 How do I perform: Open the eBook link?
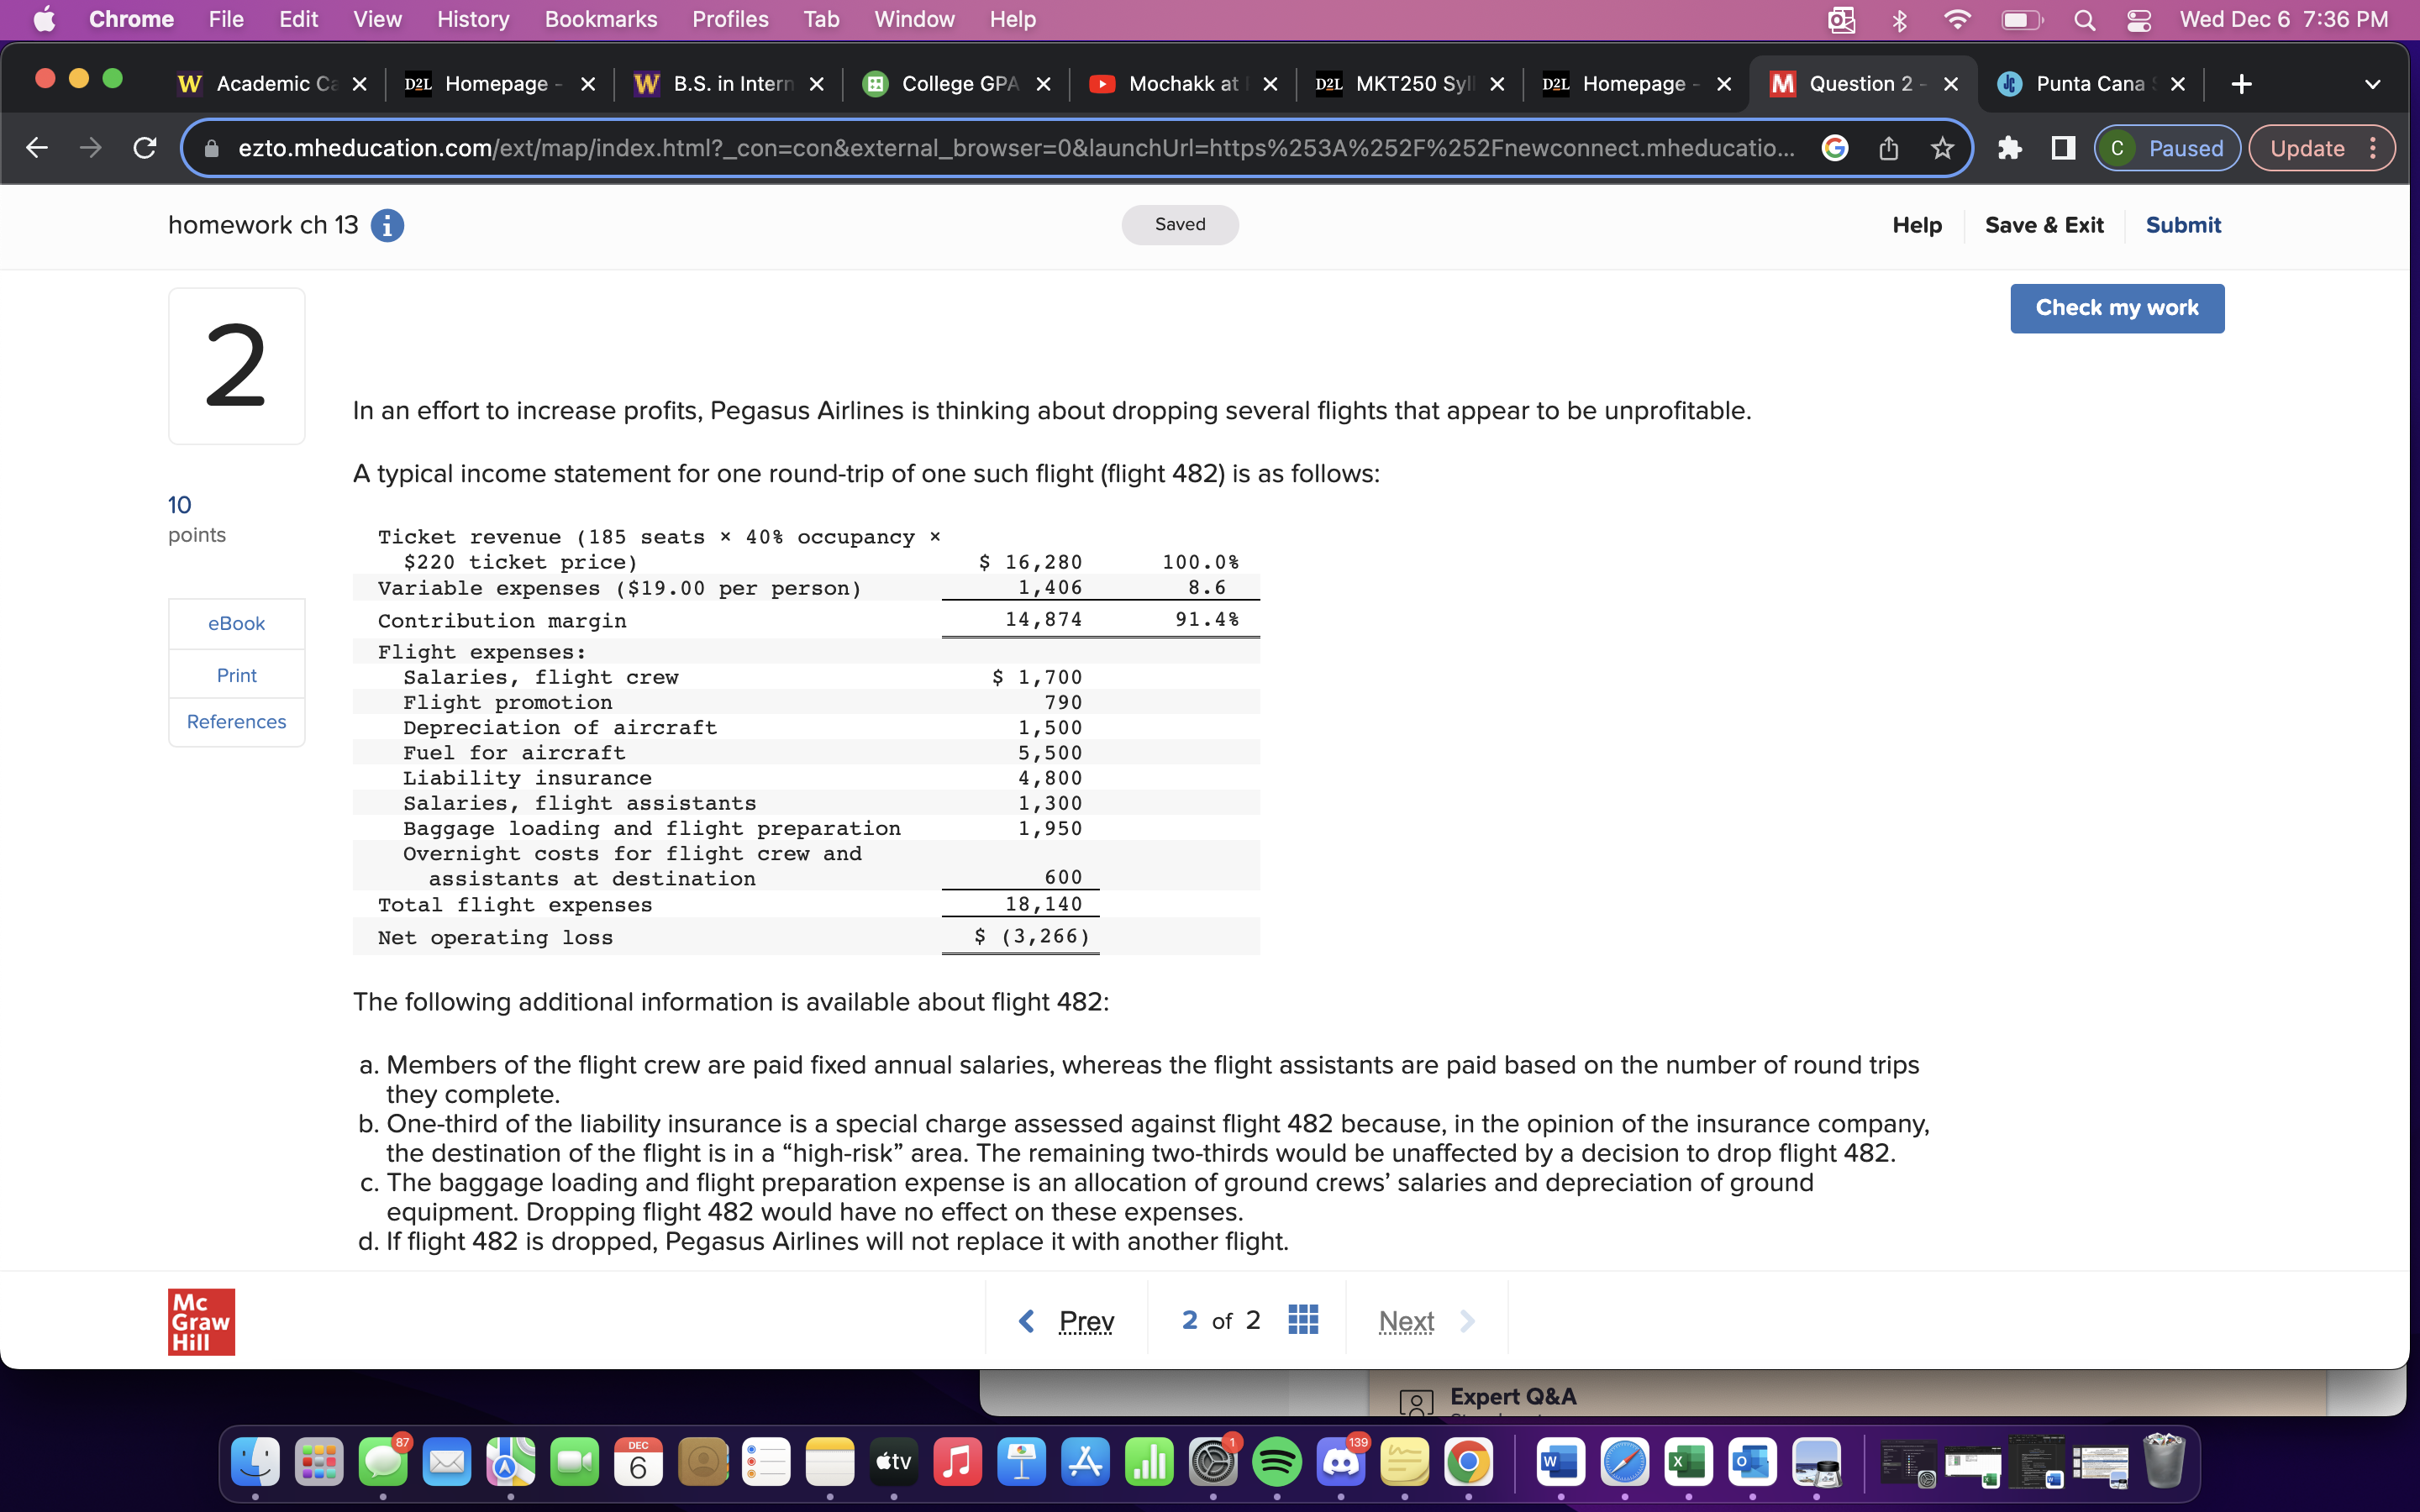point(236,622)
